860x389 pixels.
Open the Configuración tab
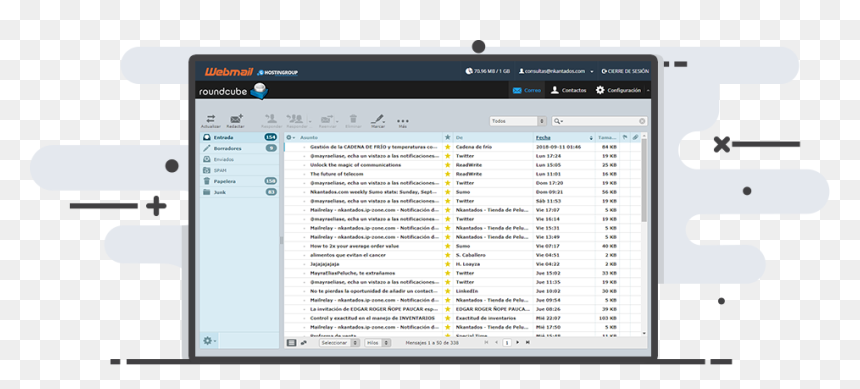pyautogui.click(x=618, y=90)
